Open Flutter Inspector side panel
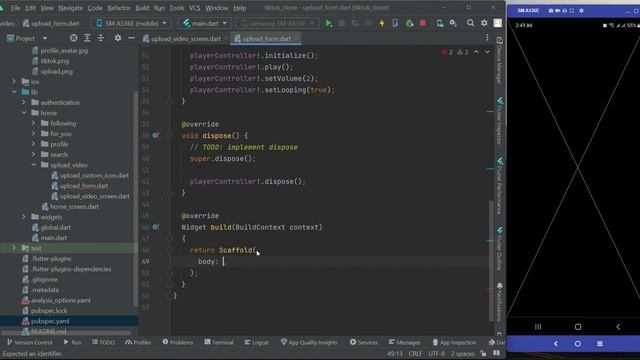 (500, 121)
